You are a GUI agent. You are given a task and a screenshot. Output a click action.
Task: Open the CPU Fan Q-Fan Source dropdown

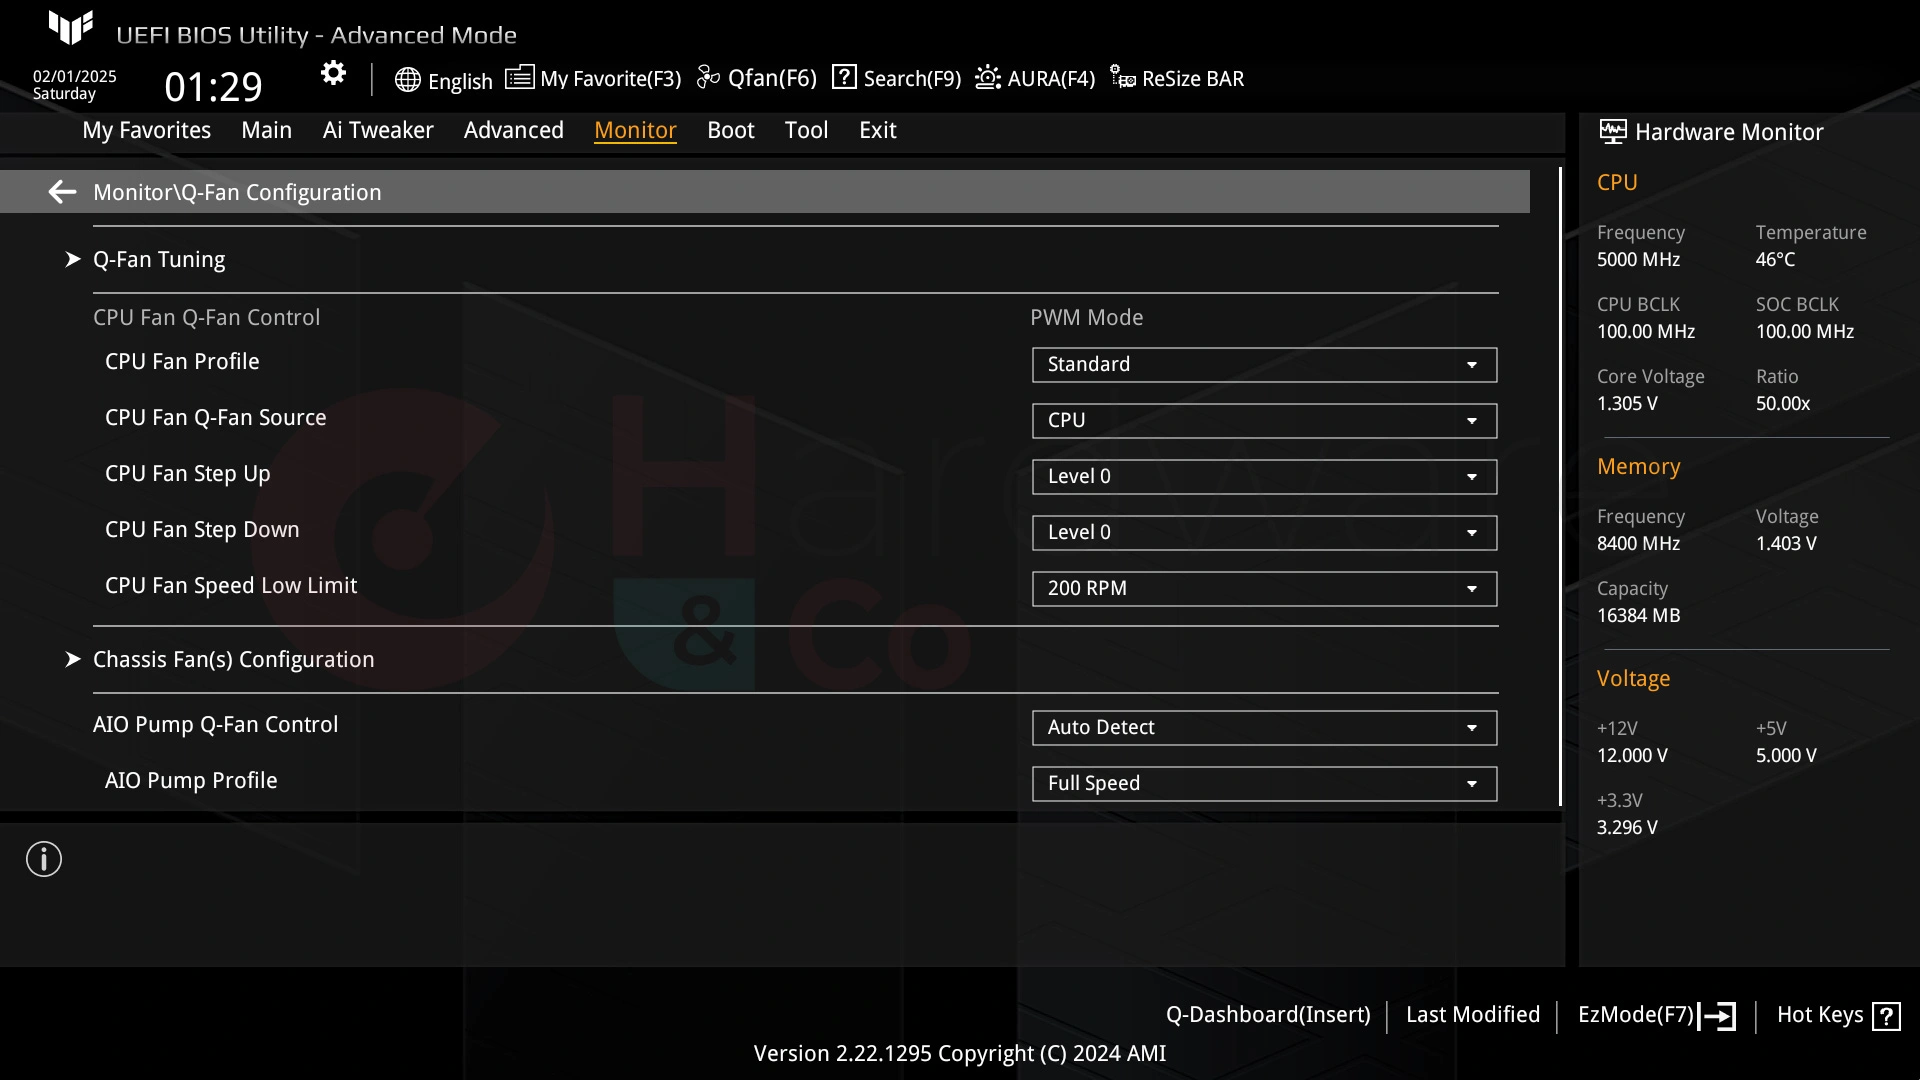click(x=1264, y=421)
